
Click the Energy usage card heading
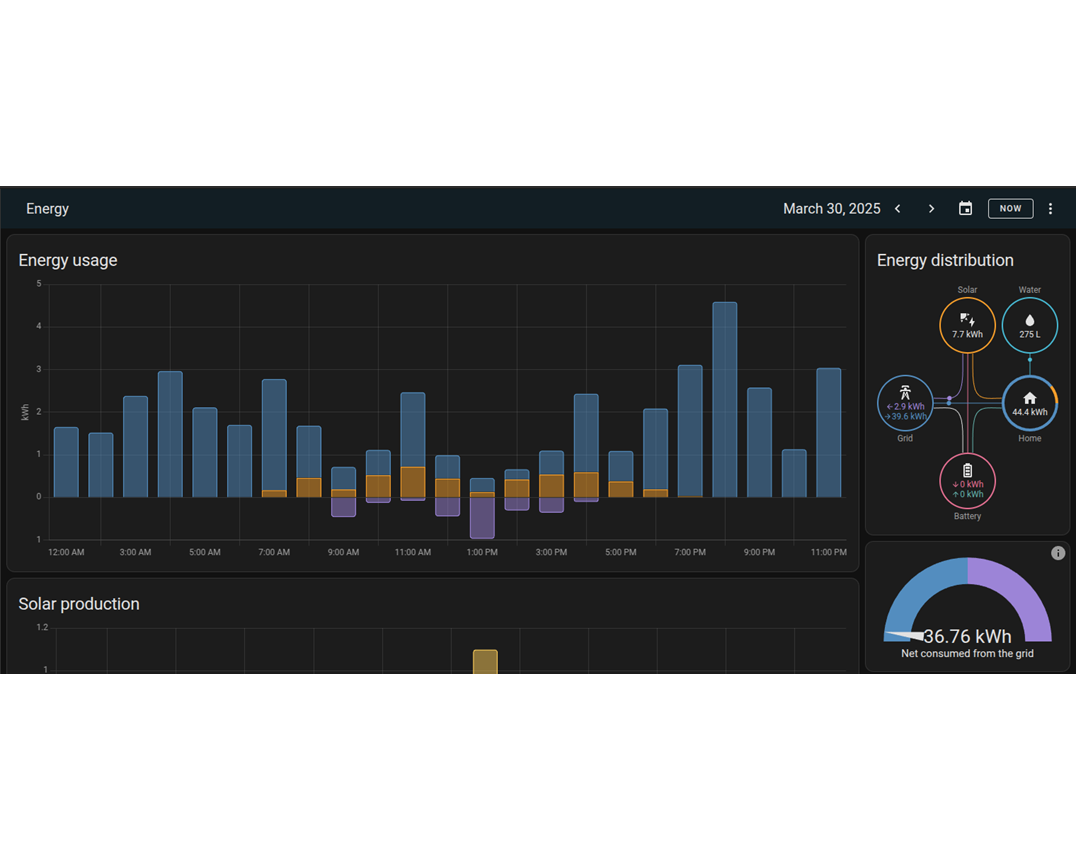point(68,260)
